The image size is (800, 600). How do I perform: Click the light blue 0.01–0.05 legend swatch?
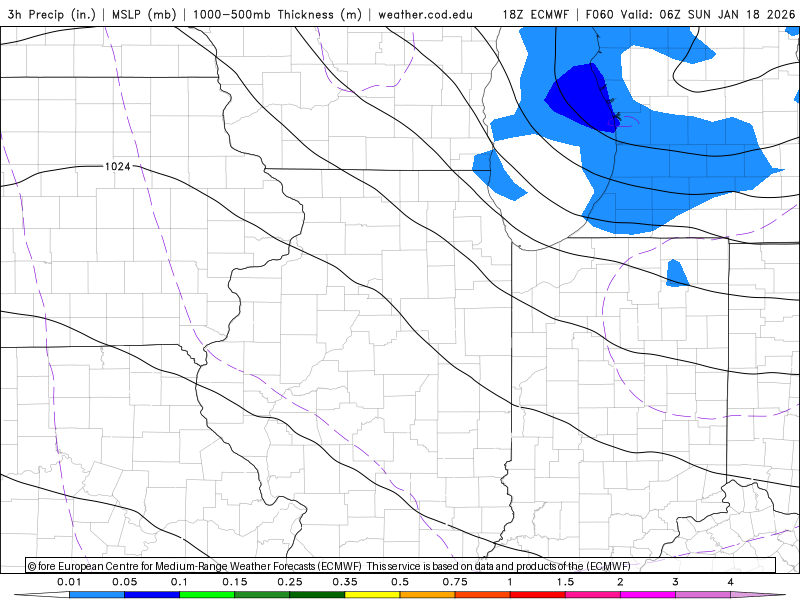[x=97, y=595]
